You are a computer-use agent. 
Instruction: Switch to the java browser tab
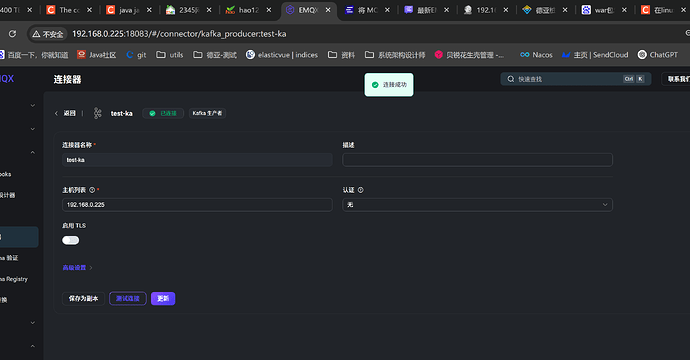coord(129,10)
